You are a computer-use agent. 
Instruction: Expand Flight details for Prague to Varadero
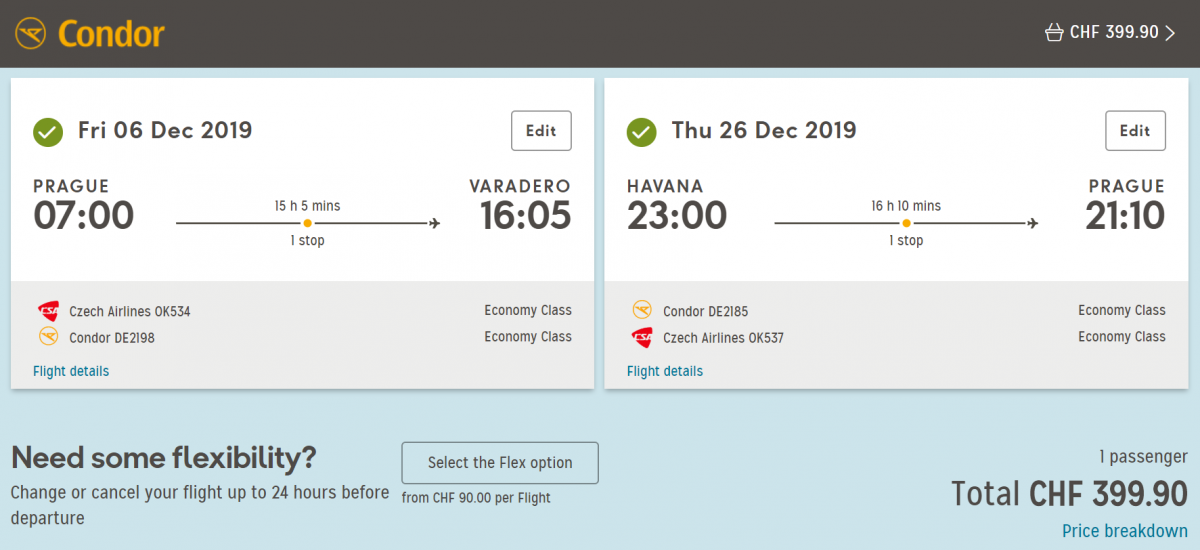point(71,371)
